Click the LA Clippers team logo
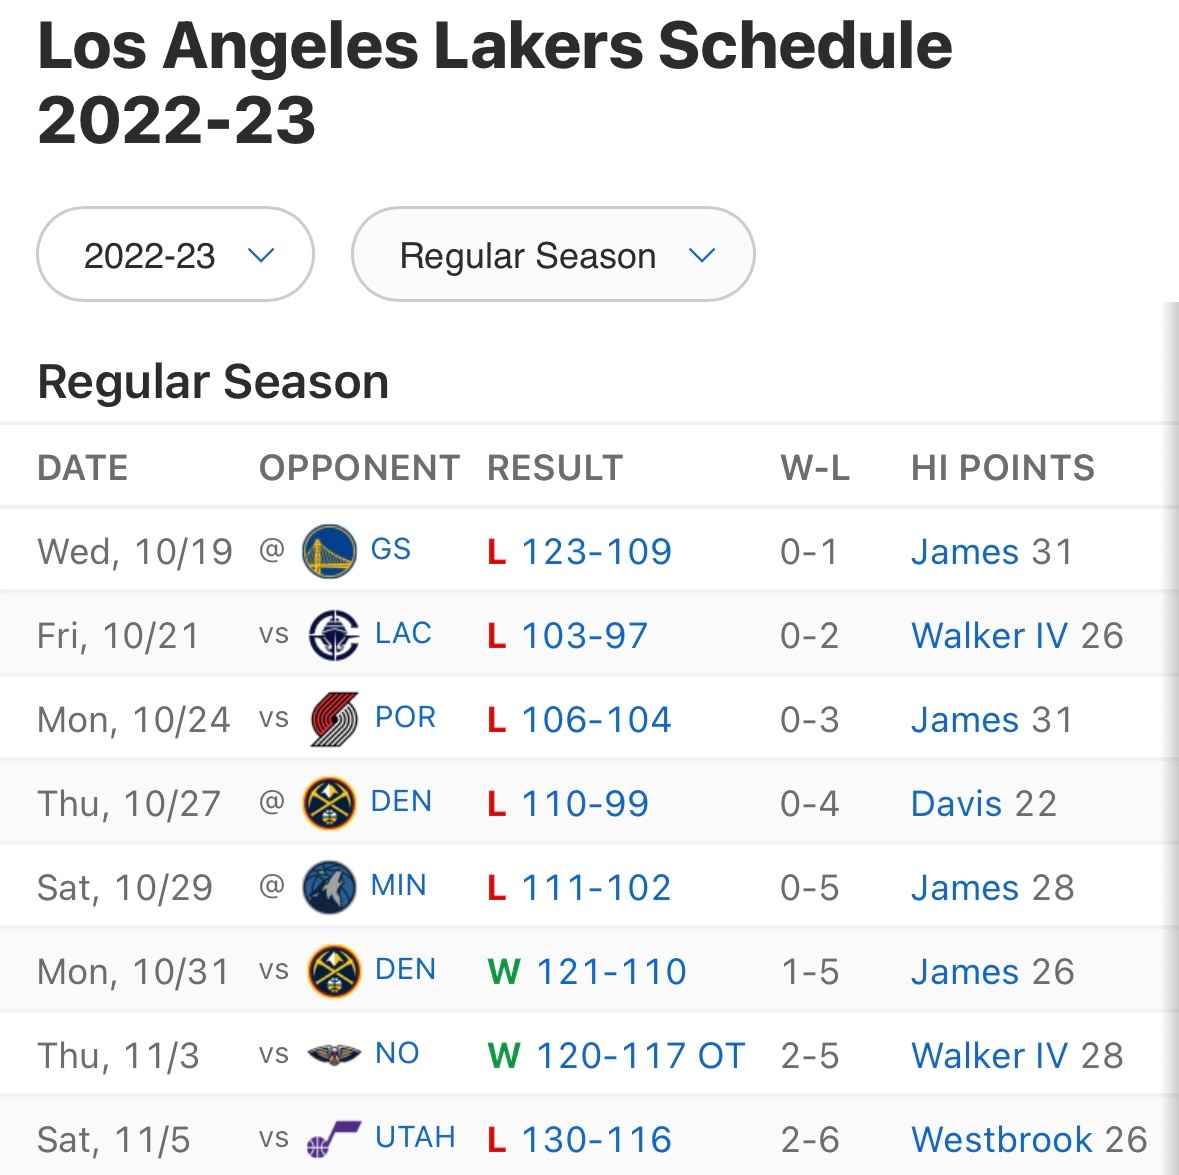 [x=333, y=635]
